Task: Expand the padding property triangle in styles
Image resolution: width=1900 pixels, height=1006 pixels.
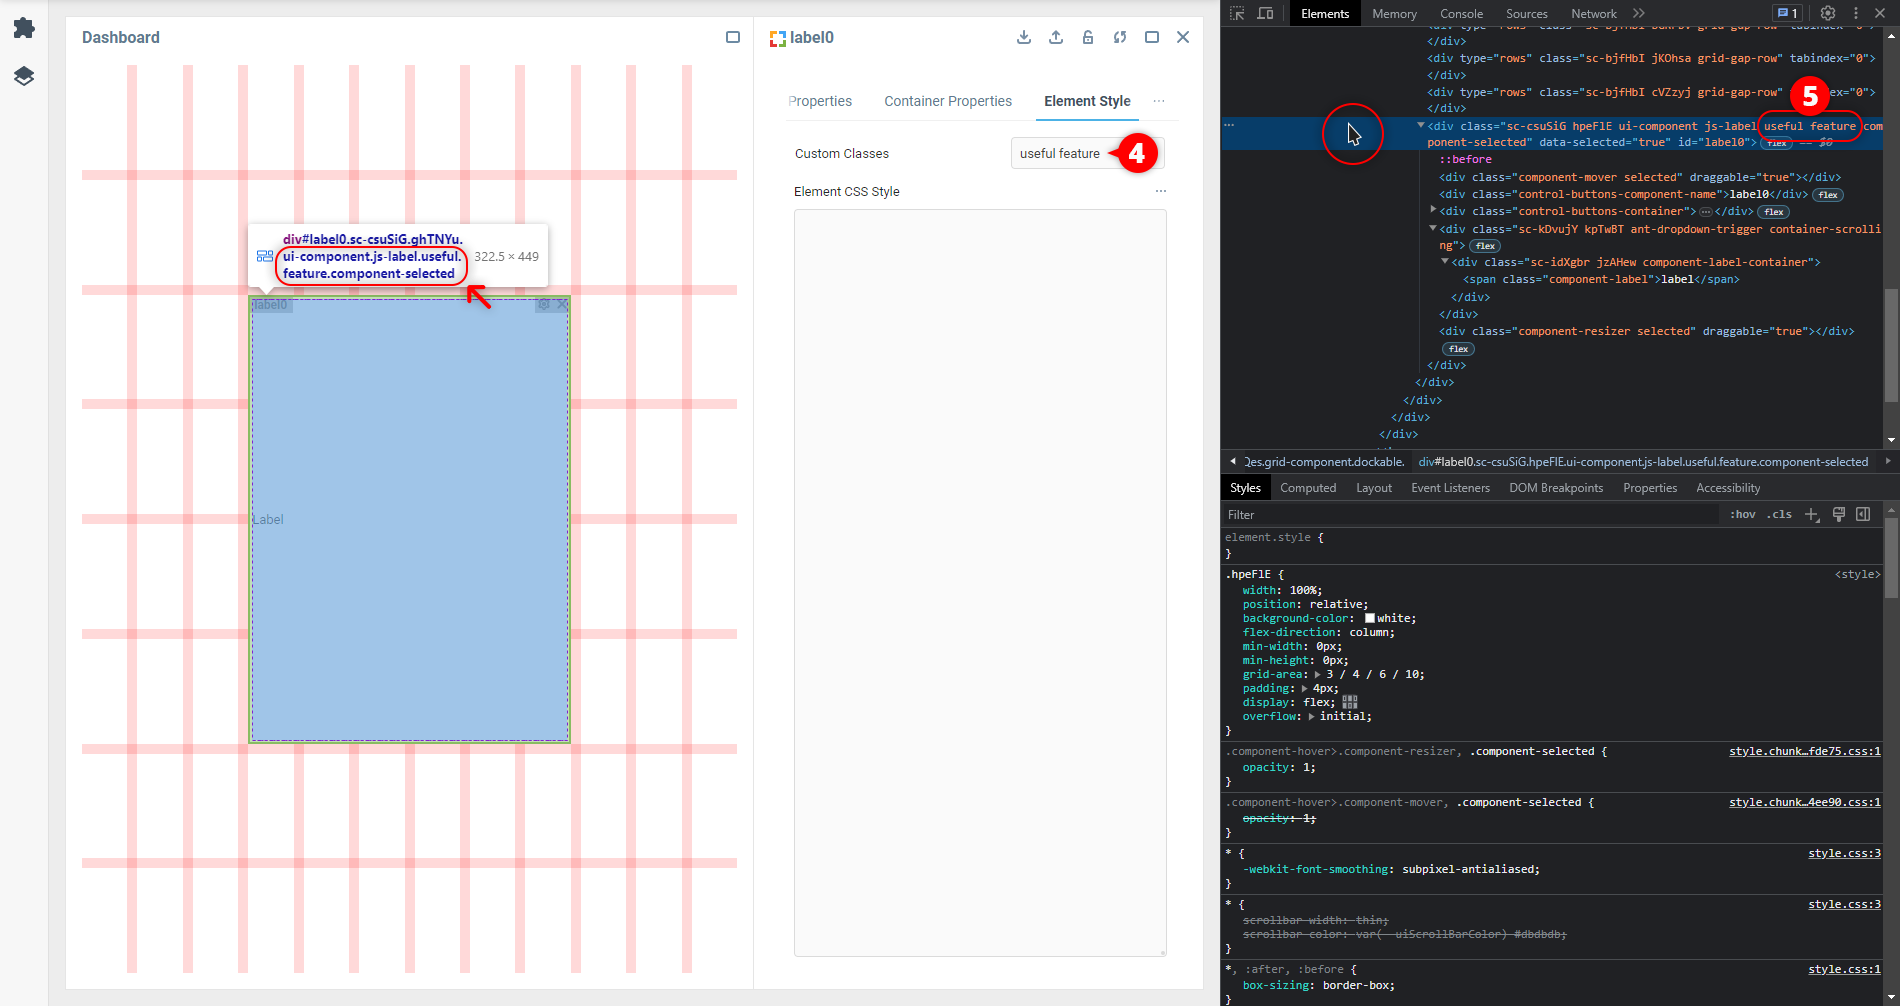Action: (x=1304, y=688)
